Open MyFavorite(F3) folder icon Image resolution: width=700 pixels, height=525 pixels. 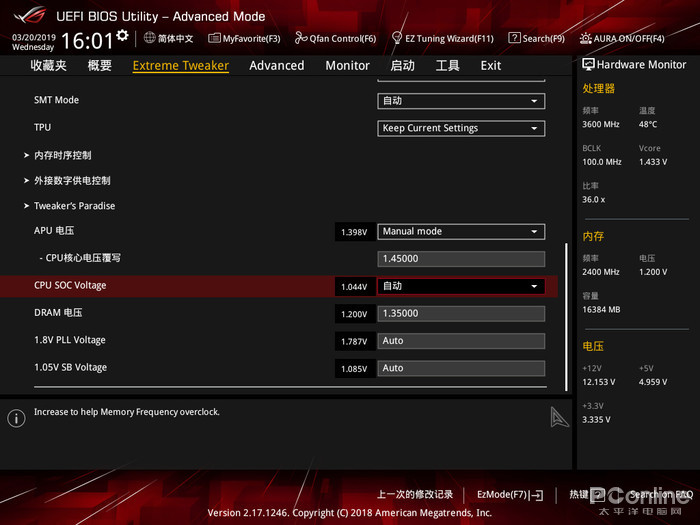[214, 38]
